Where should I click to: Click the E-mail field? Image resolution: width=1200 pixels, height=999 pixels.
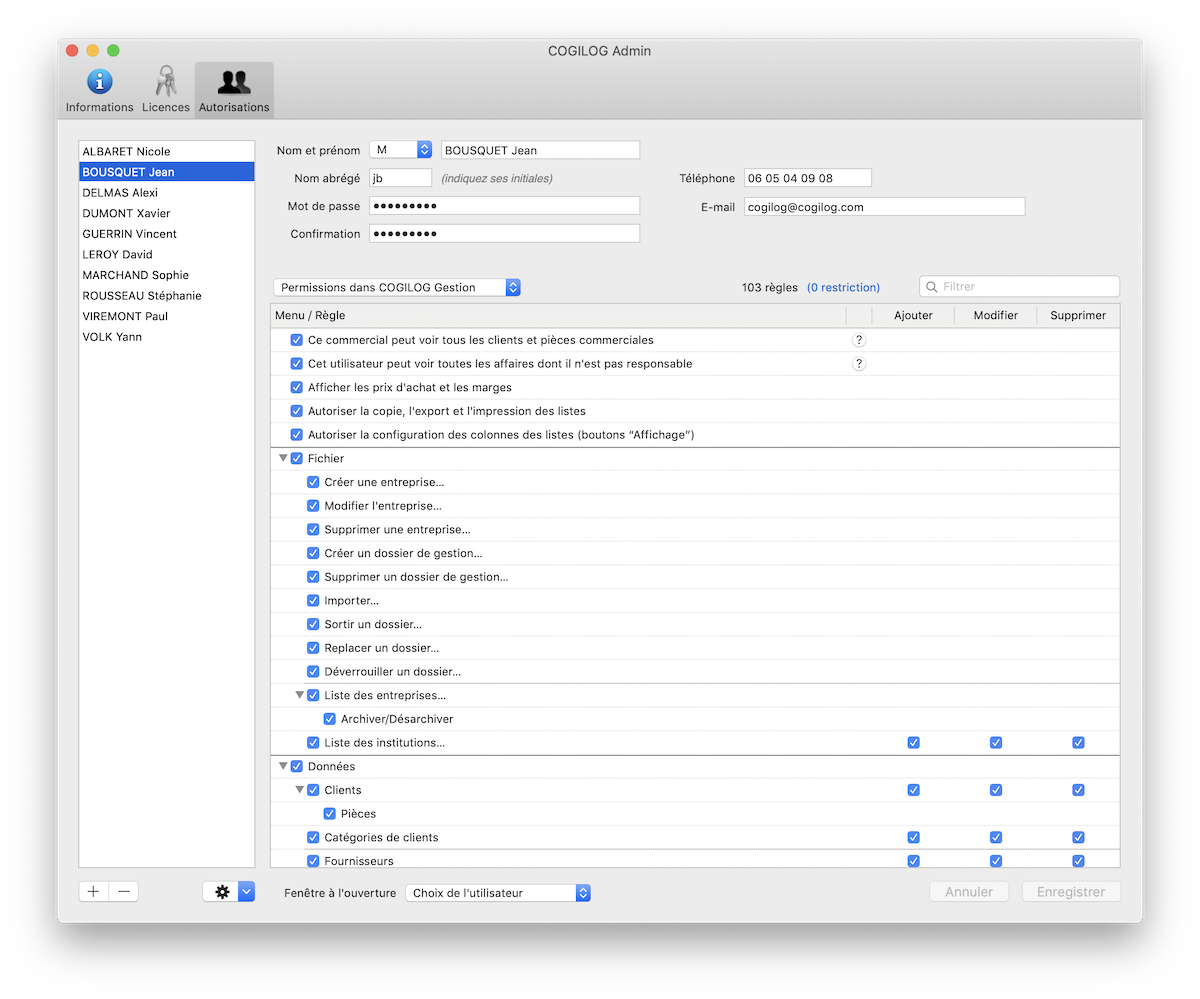[x=885, y=207]
